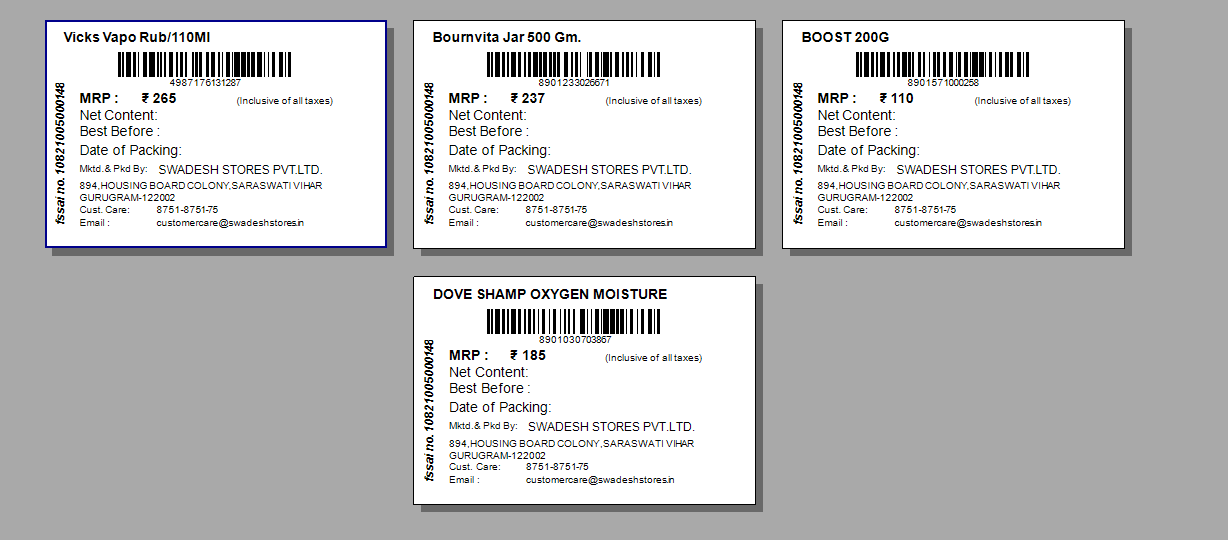Select the BOOST 200G label title
This screenshot has width=1228, height=540.
click(845, 37)
